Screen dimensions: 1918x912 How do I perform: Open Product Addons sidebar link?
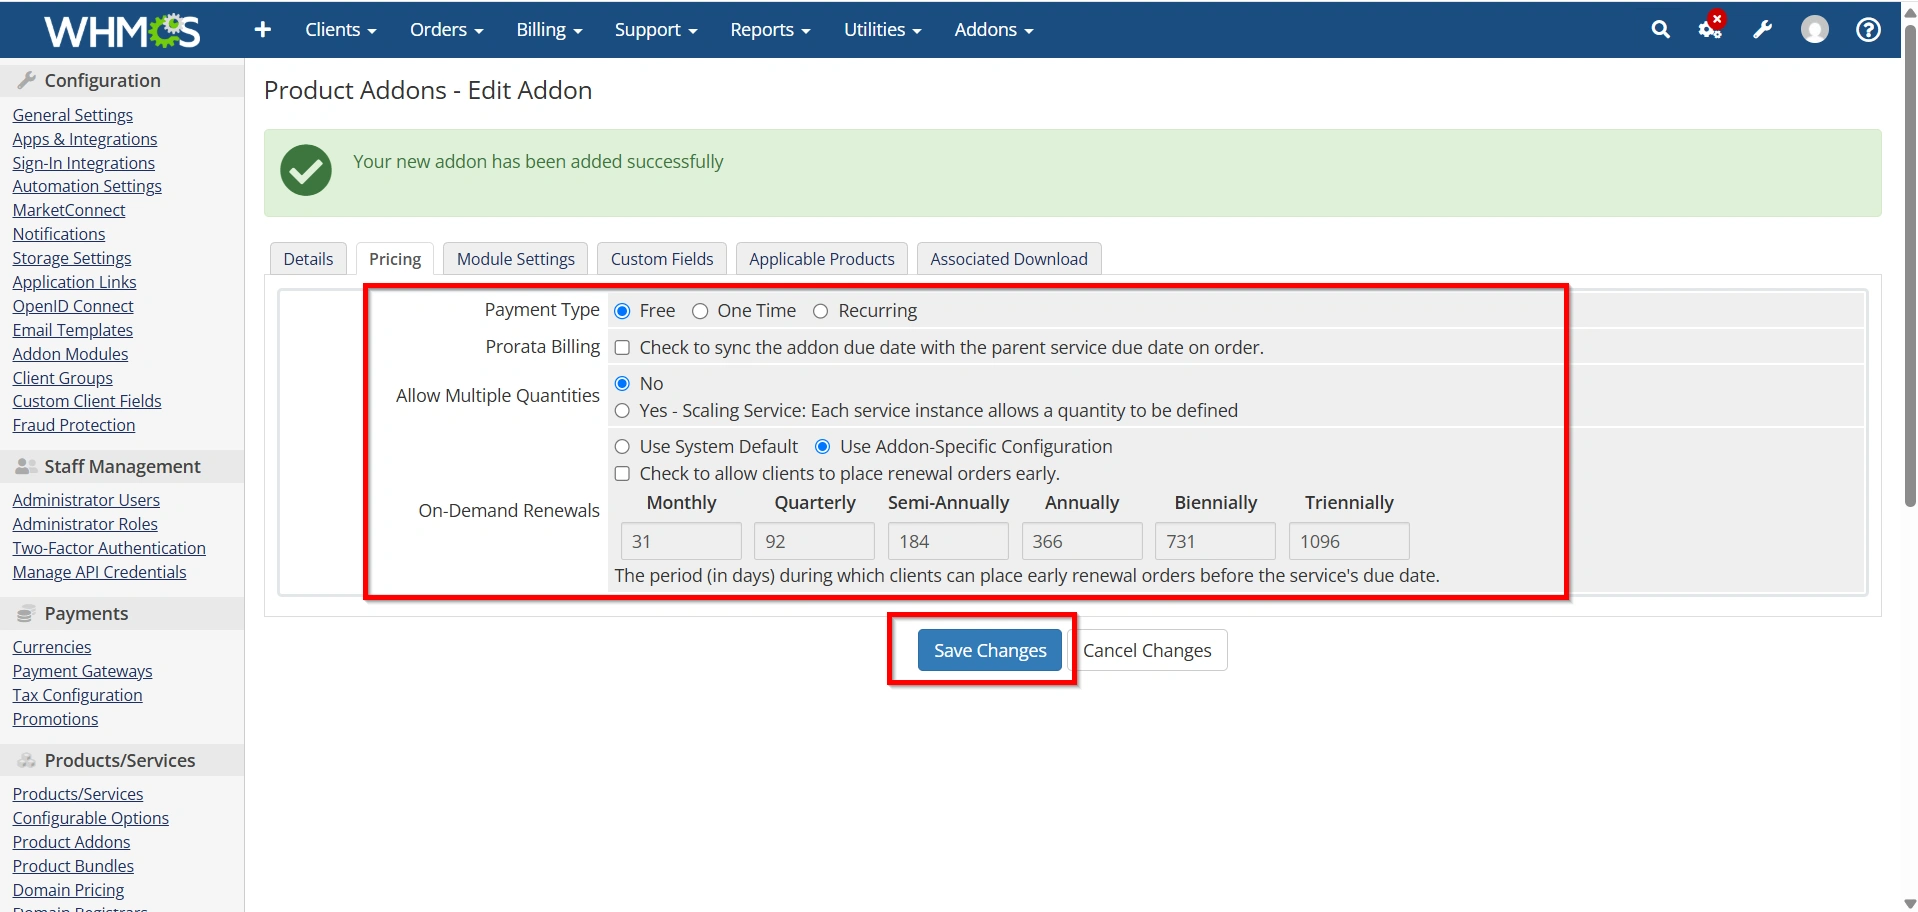click(72, 842)
